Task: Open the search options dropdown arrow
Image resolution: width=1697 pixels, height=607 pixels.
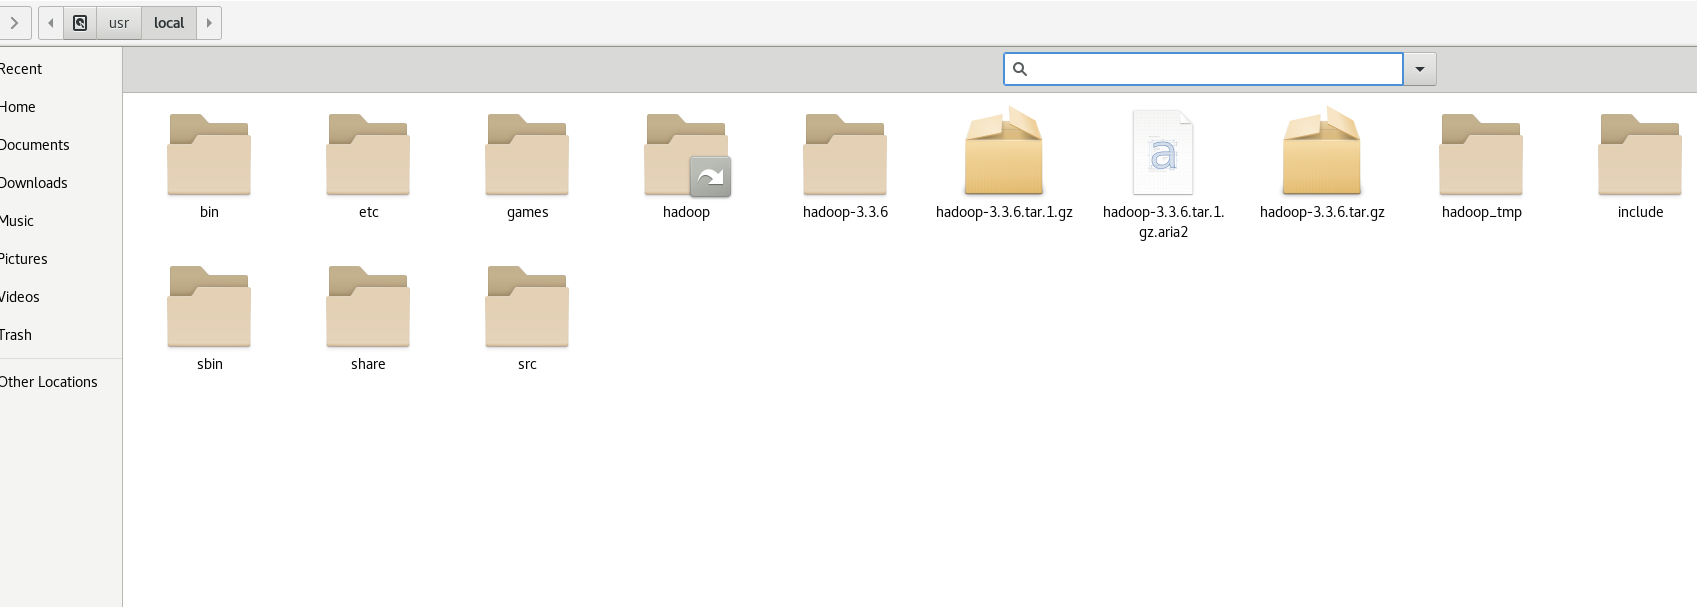Action: point(1420,69)
